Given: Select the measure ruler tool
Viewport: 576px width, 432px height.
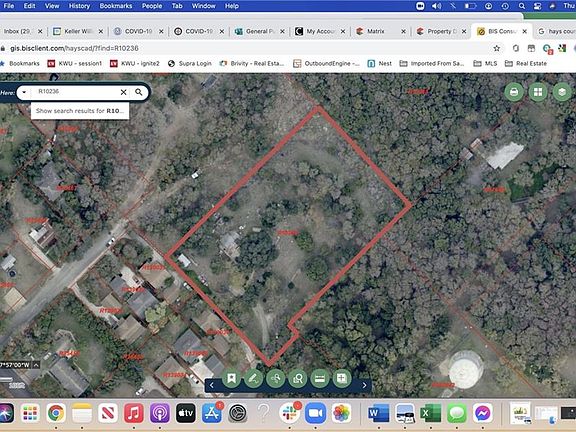Looking at the screenshot, I should [x=320, y=378].
